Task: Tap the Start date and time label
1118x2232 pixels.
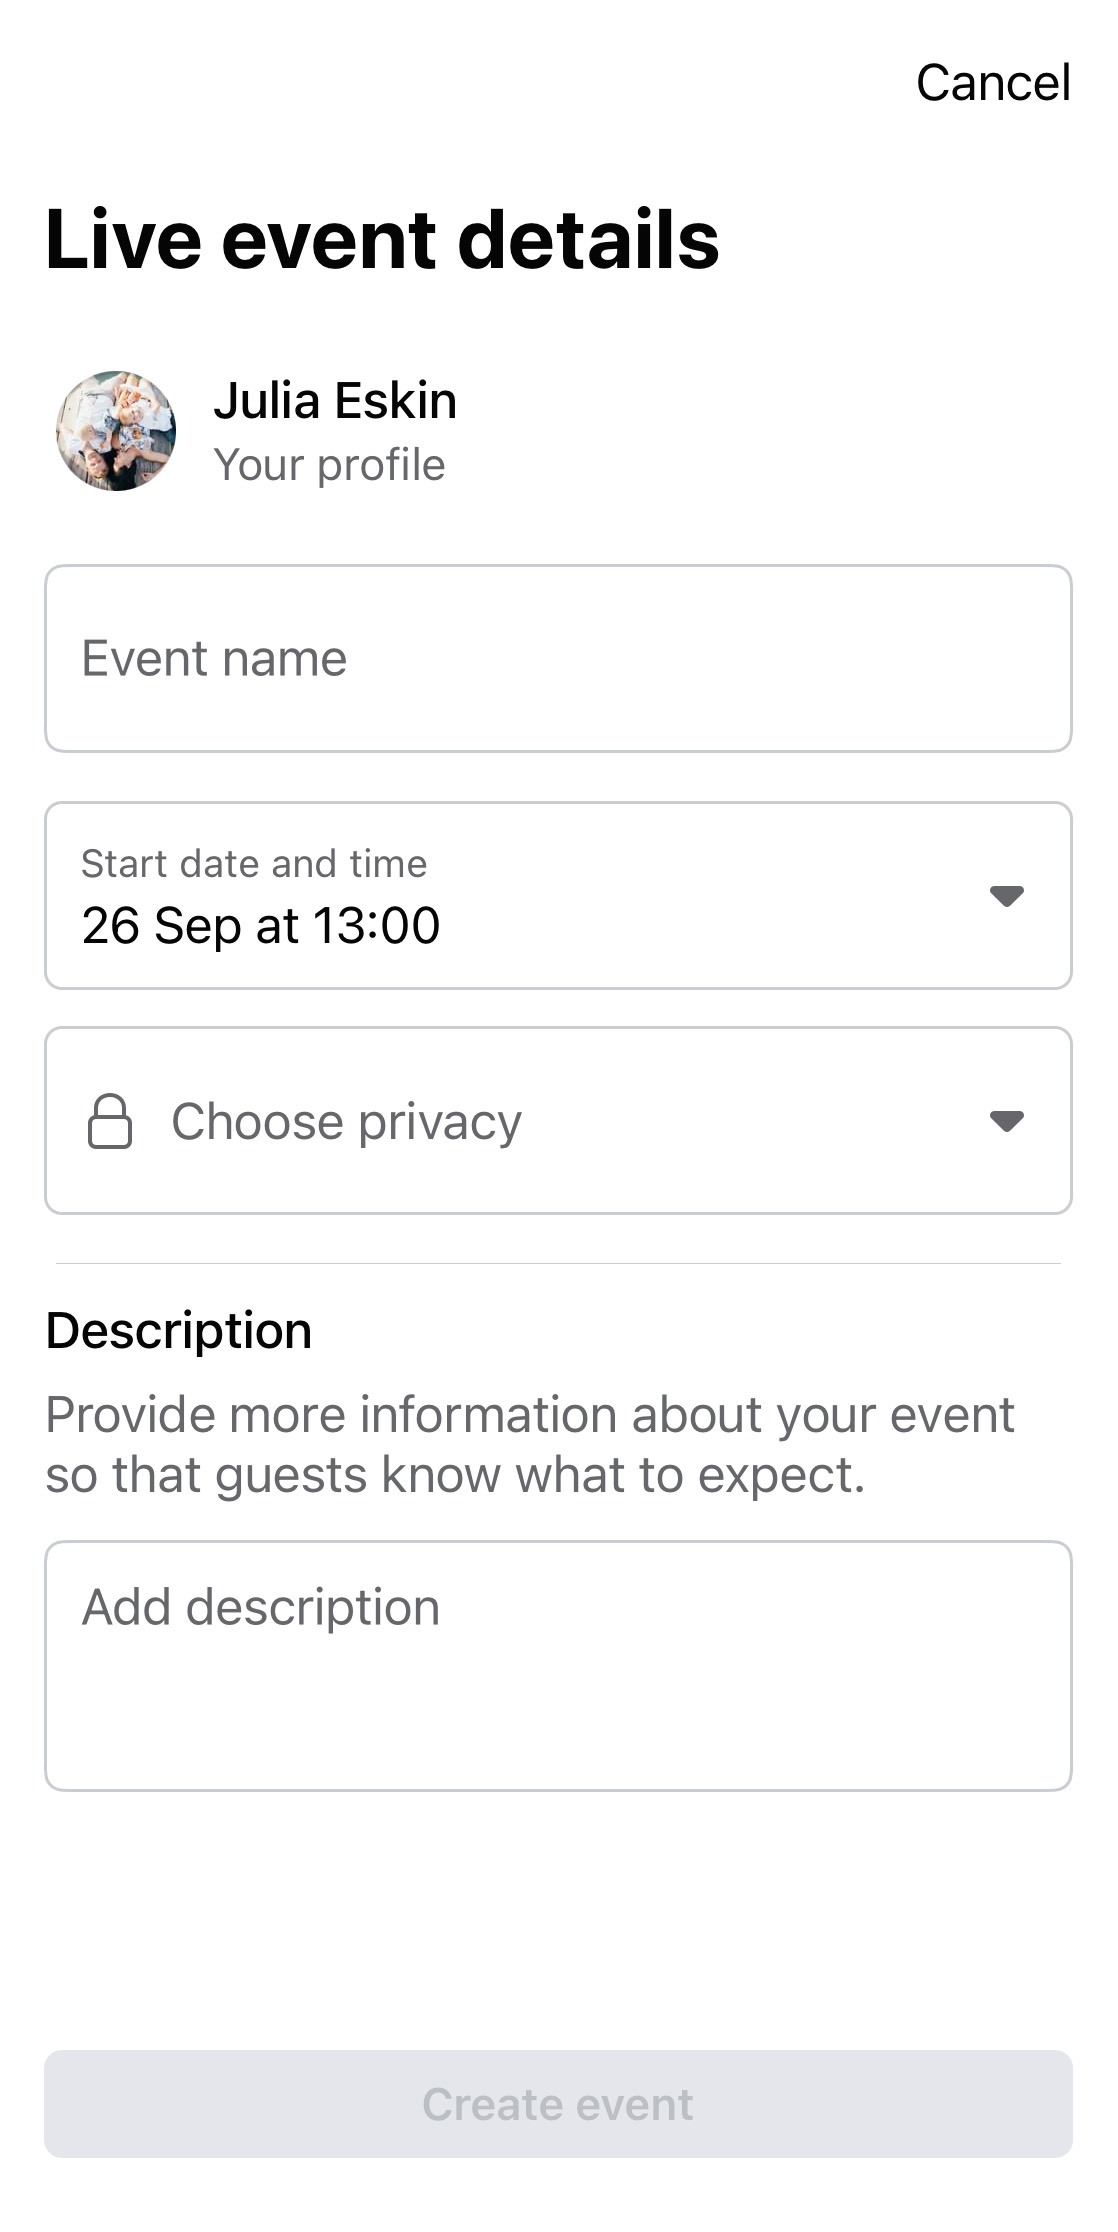Action: point(254,864)
